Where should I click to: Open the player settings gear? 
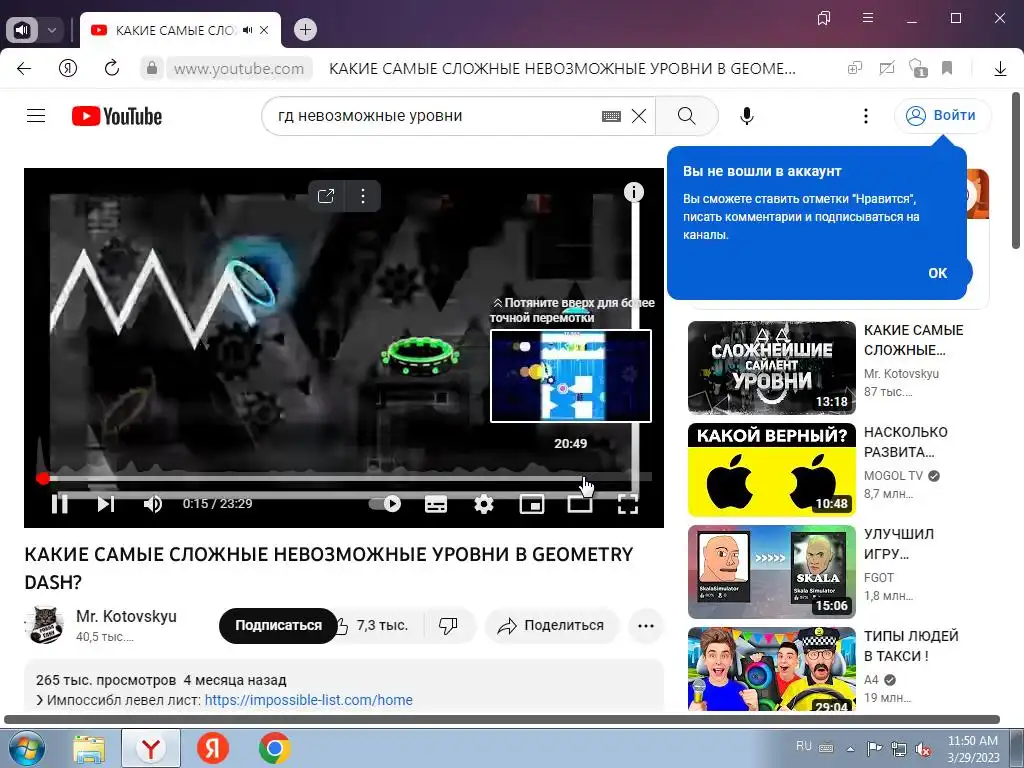pos(483,504)
